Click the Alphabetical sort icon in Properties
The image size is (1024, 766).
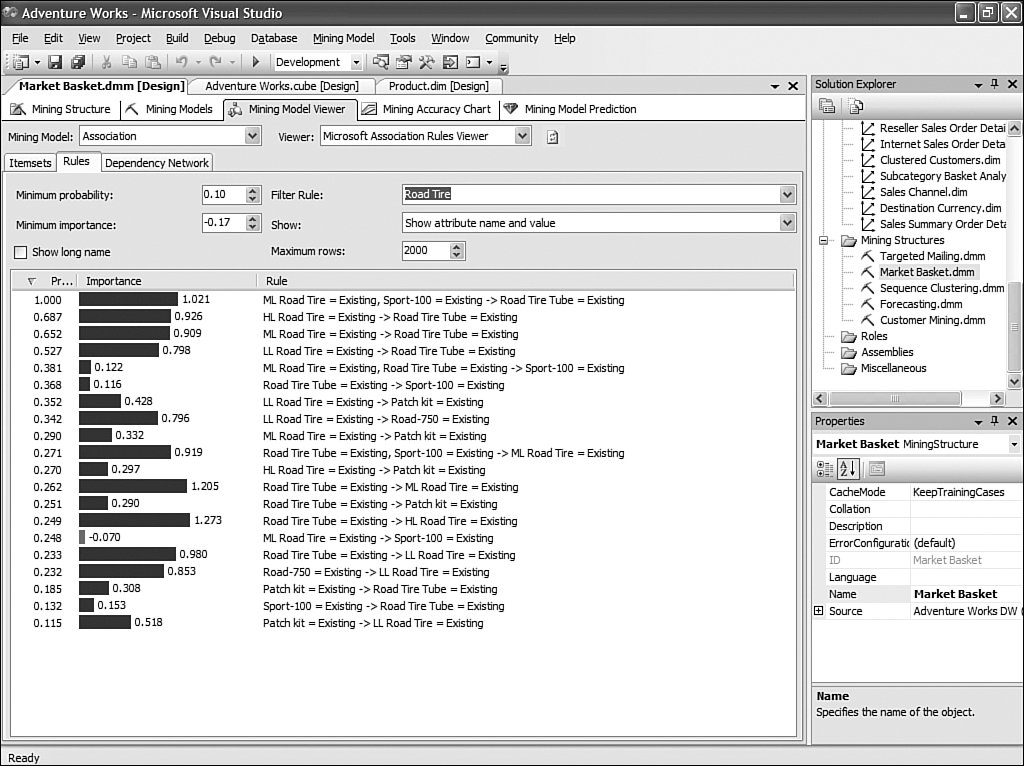tap(848, 468)
